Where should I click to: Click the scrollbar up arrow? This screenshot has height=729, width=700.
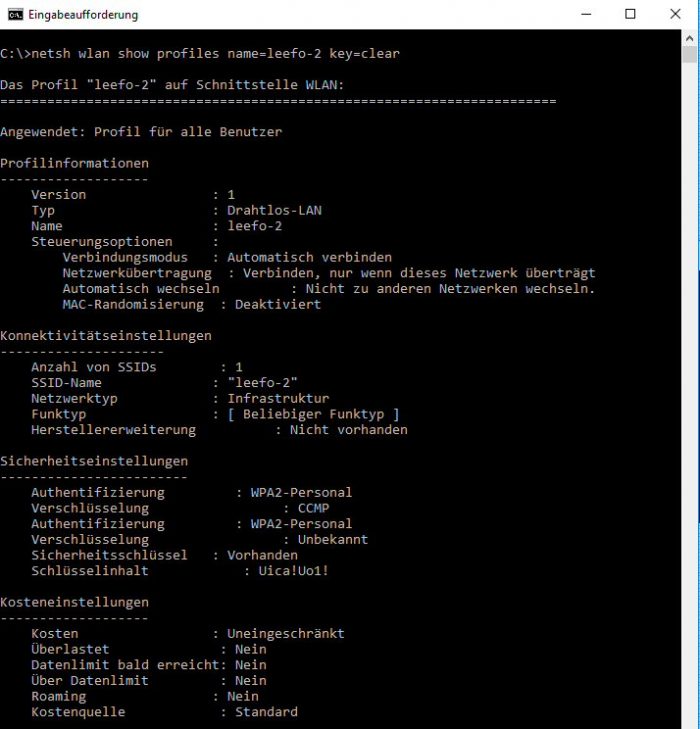pyautogui.click(x=689, y=39)
